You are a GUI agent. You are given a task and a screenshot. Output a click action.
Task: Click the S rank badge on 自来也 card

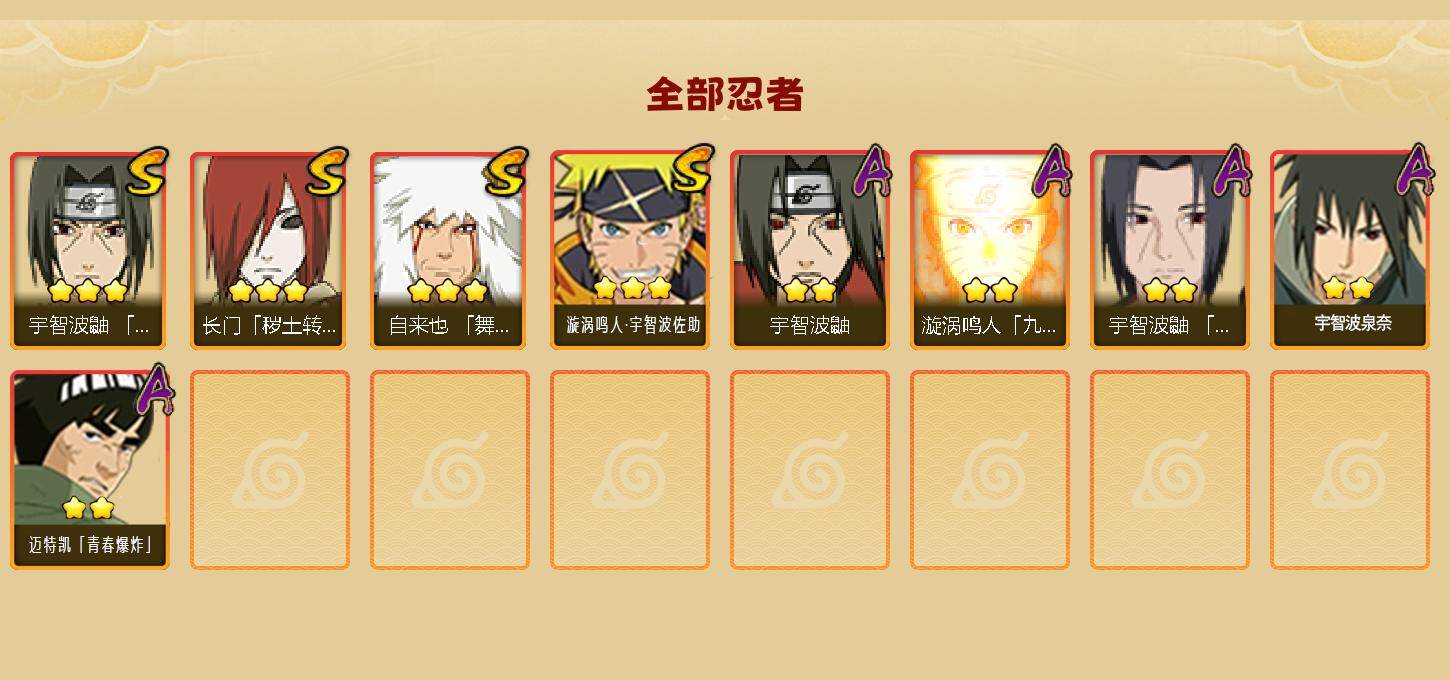click(506, 171)
